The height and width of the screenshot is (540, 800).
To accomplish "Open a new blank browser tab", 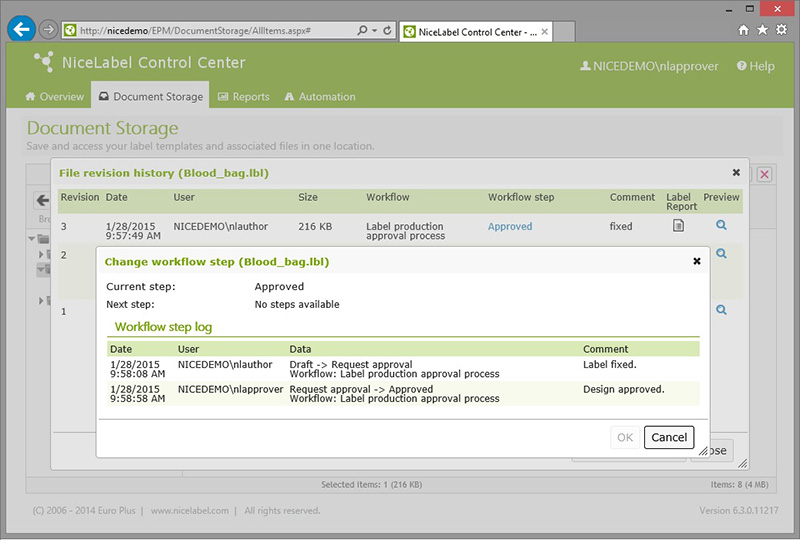I will click(564, 32).
